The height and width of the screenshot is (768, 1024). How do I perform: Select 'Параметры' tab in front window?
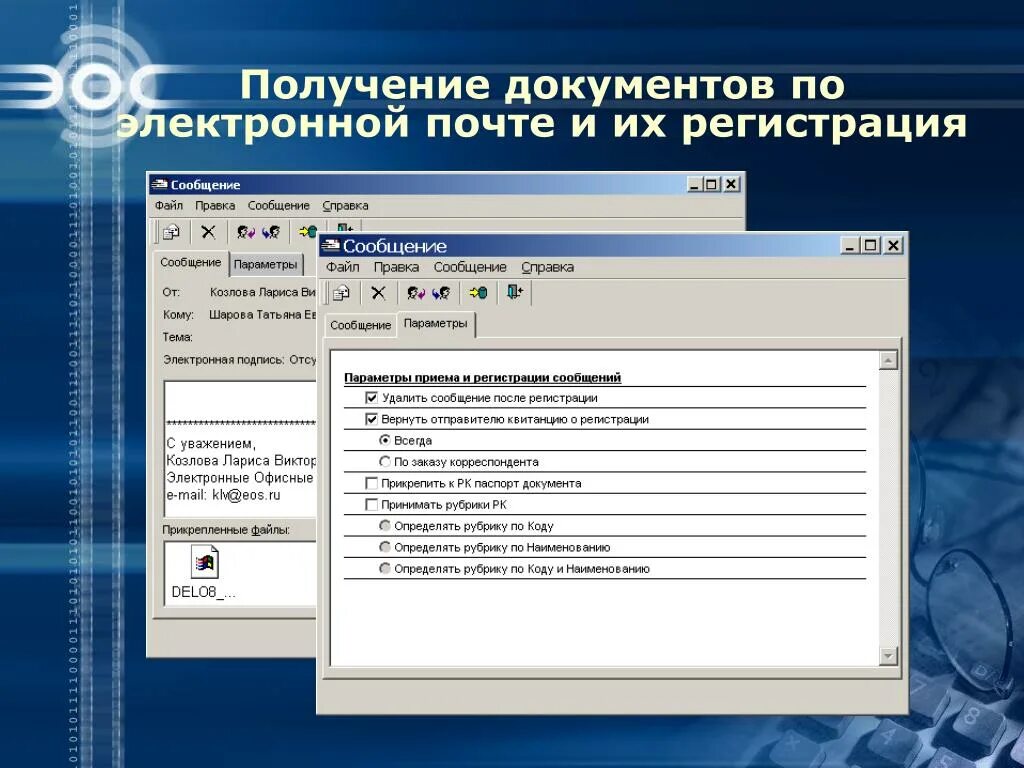[436, 323]
